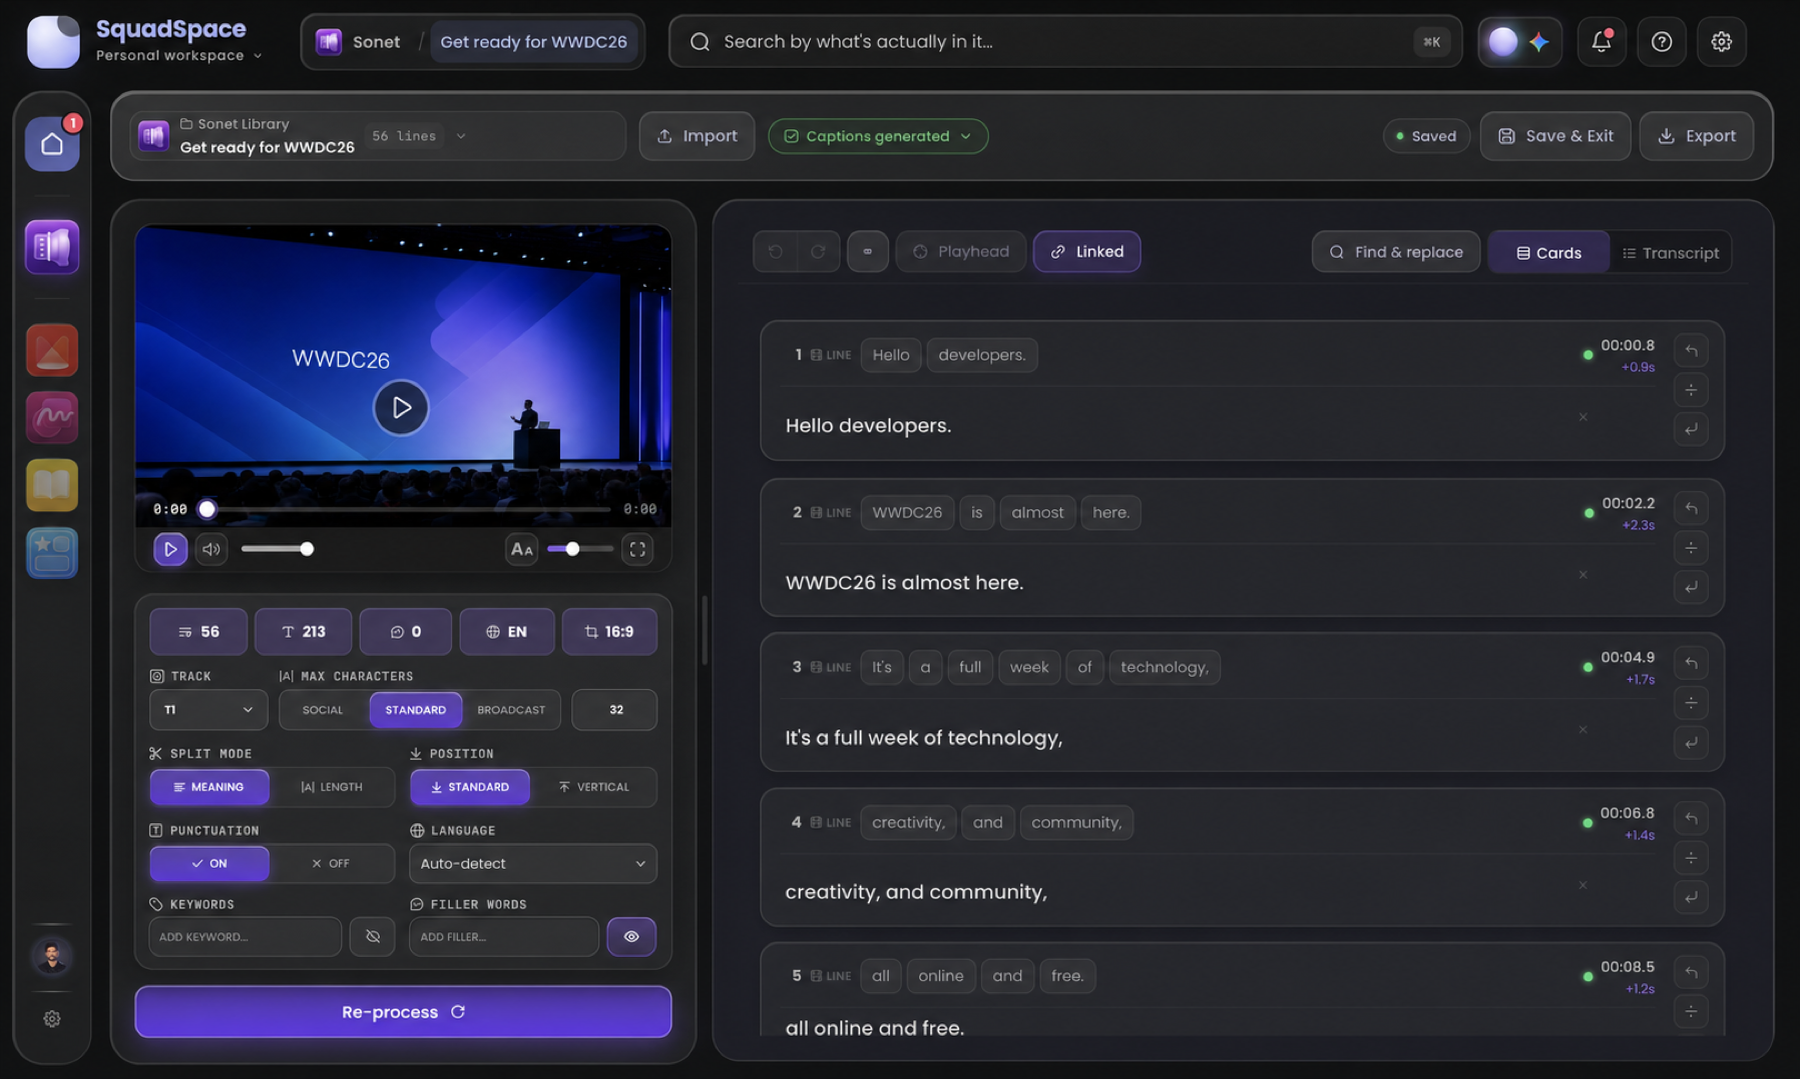Click the Aa caption size icon
1800x1079 pixels.
pyautogui.click(x=522, y=549)
